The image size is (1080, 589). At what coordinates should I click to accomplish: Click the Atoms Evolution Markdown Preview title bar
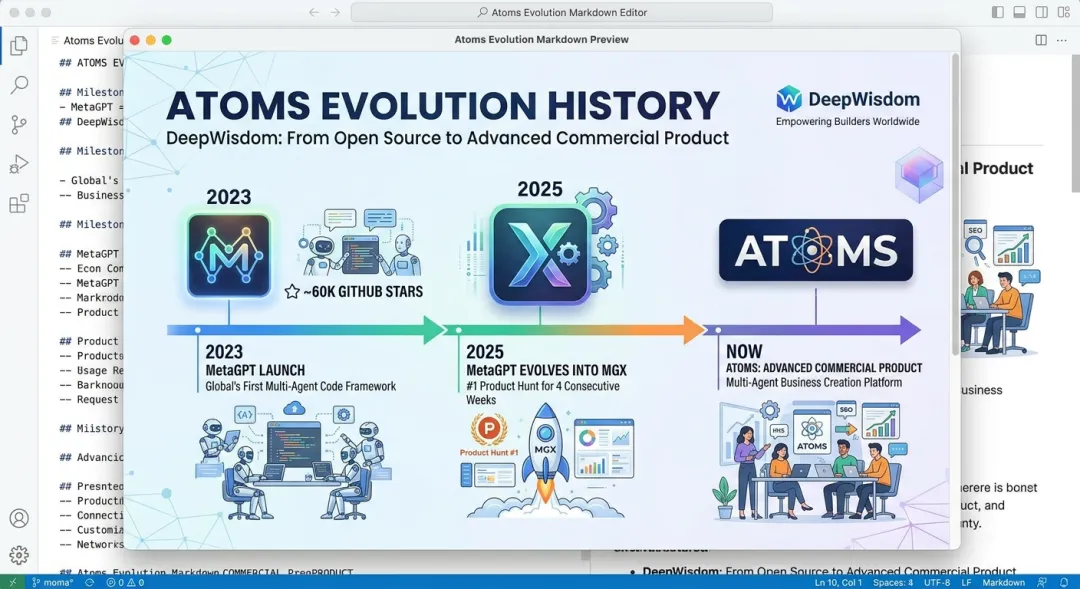541,40
